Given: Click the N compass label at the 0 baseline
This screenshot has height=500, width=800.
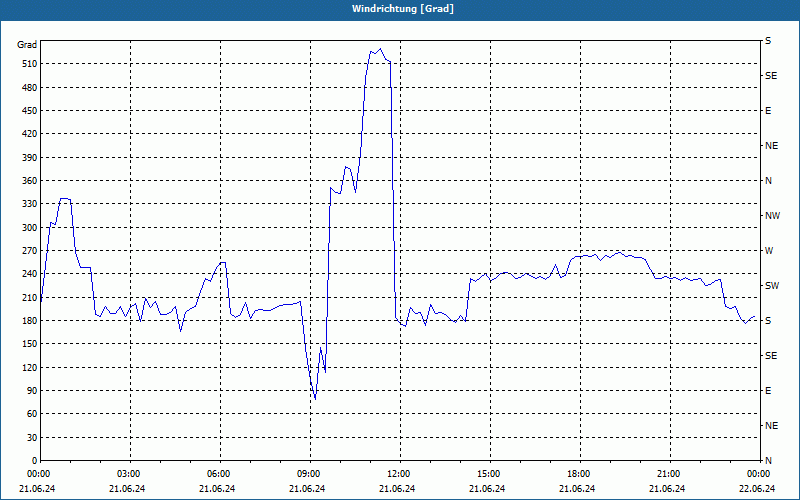Looking at the screenshot, I should [x=768, y=460].
